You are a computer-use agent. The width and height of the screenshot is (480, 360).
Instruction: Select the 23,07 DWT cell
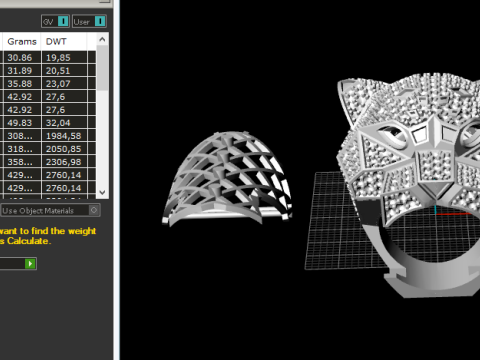[x=64, y=84]
